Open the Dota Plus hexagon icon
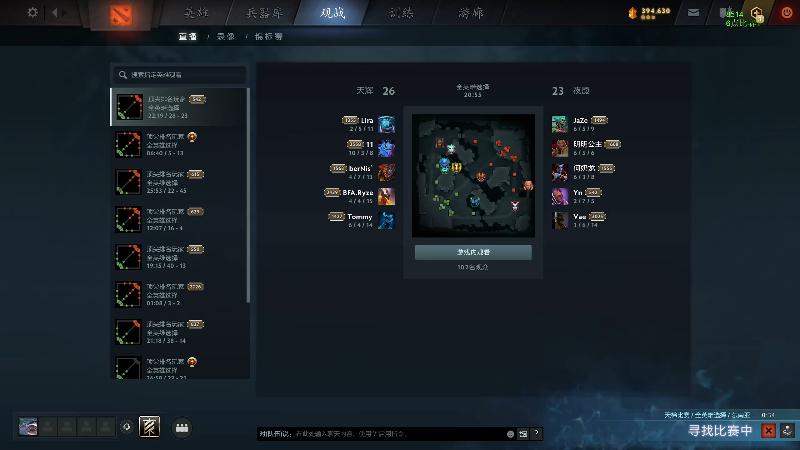 point(757,14)
